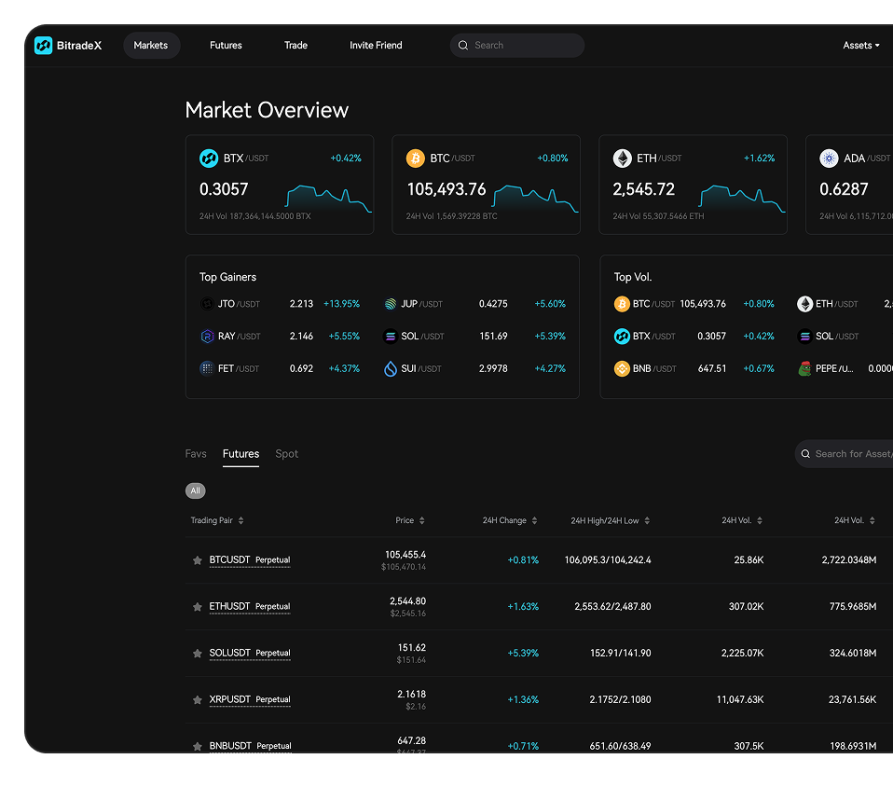Click the SUI droplet icon in Top Gainers
The image size is (893, 800).
pyautogui.click(x=390, y=369)
